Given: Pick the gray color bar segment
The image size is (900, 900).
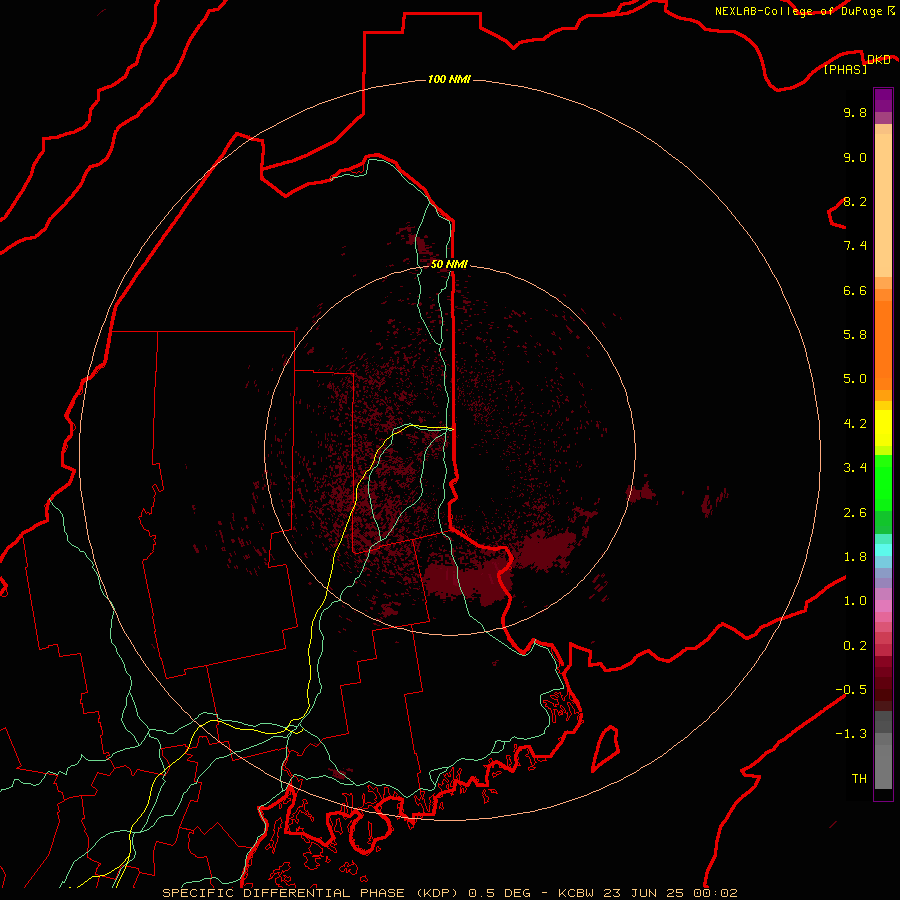Looking at the screenshot, I should (883, 761).
